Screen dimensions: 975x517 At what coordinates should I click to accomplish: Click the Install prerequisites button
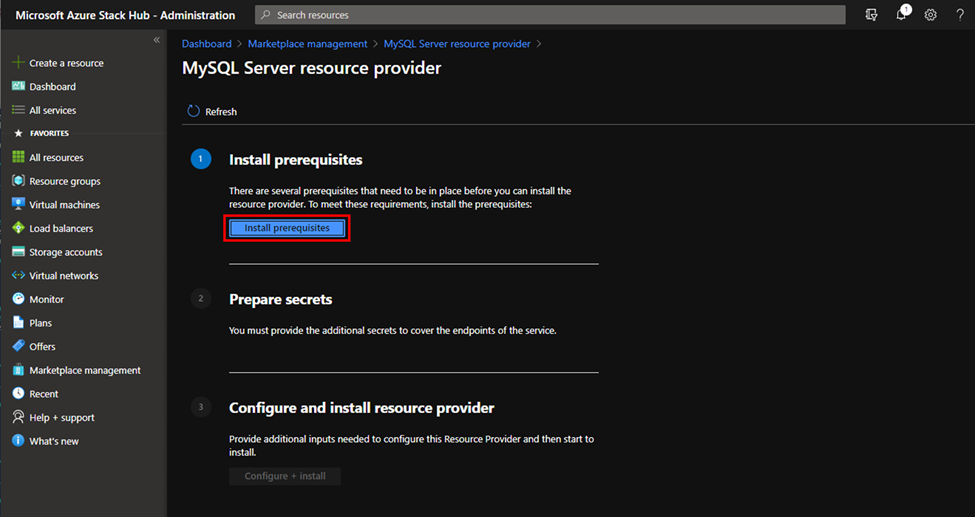287,228
